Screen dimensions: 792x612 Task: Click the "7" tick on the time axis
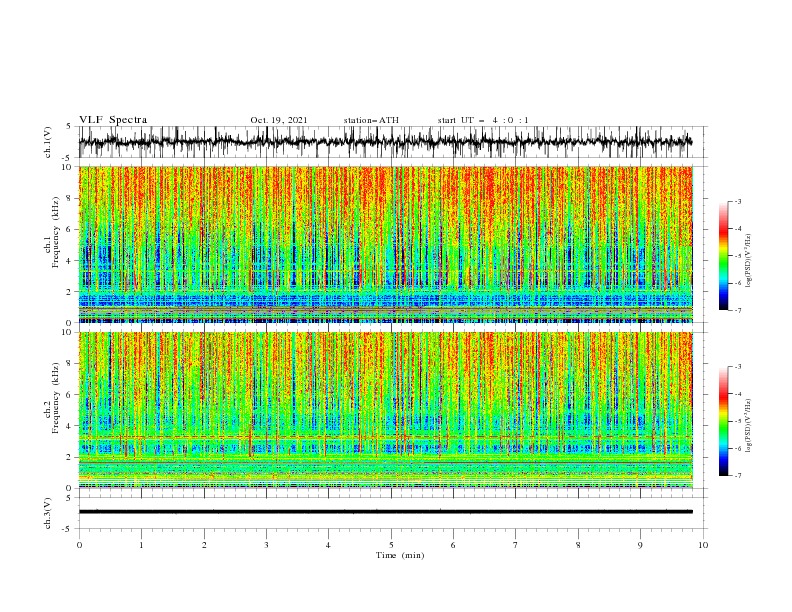(516, 545)
